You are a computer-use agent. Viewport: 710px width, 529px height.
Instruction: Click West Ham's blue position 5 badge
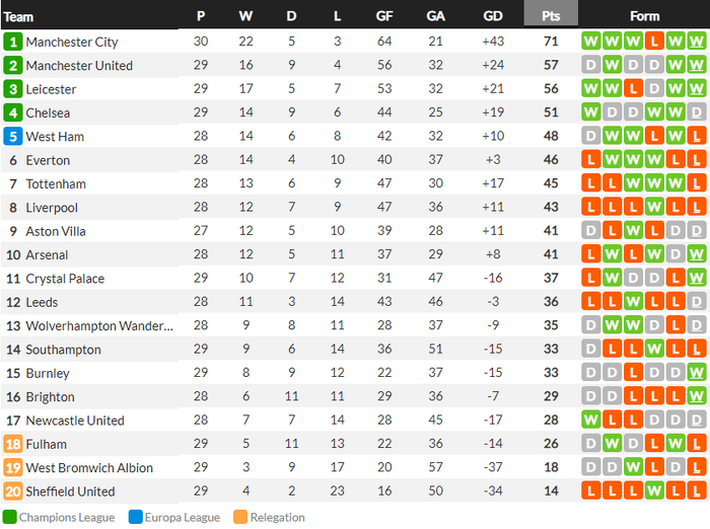point(13,136)
